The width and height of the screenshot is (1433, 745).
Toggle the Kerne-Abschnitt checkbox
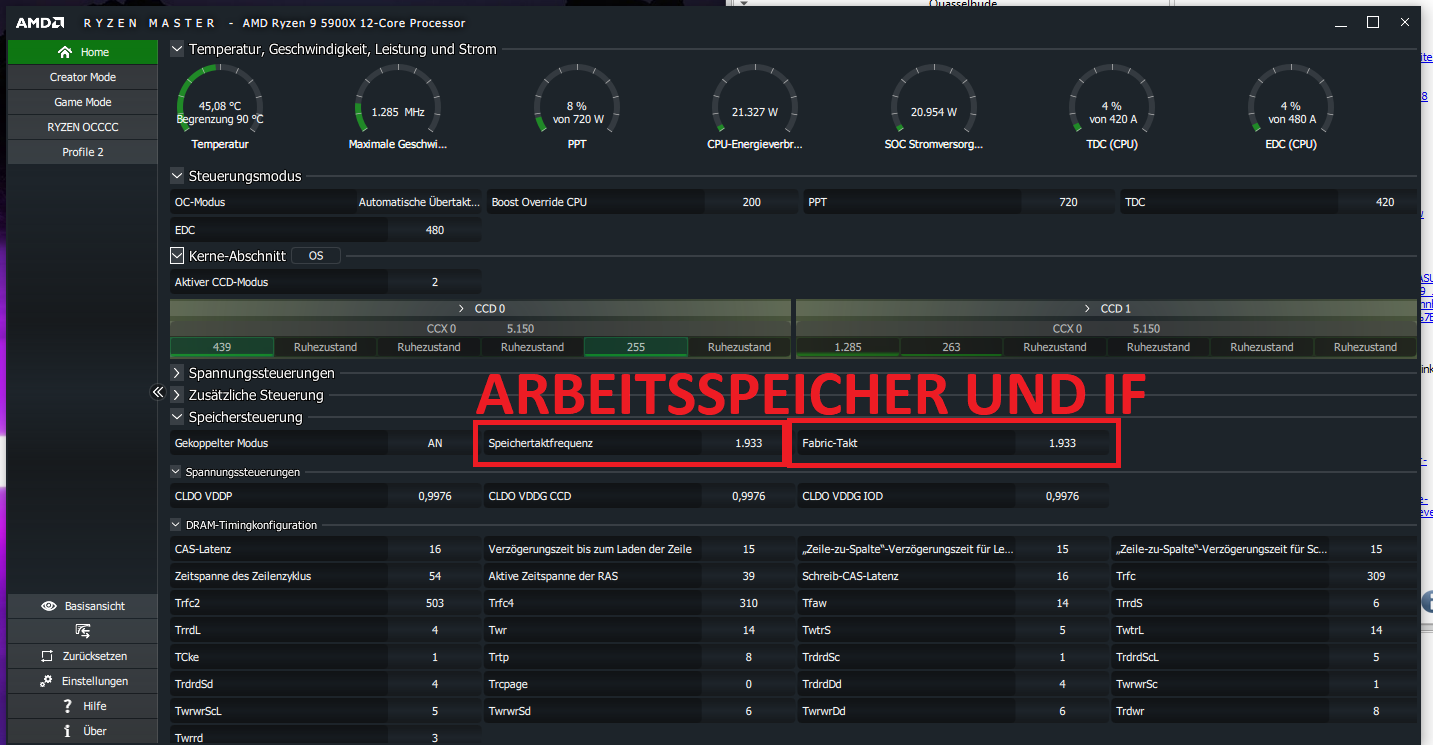click(x=177, y=256)
